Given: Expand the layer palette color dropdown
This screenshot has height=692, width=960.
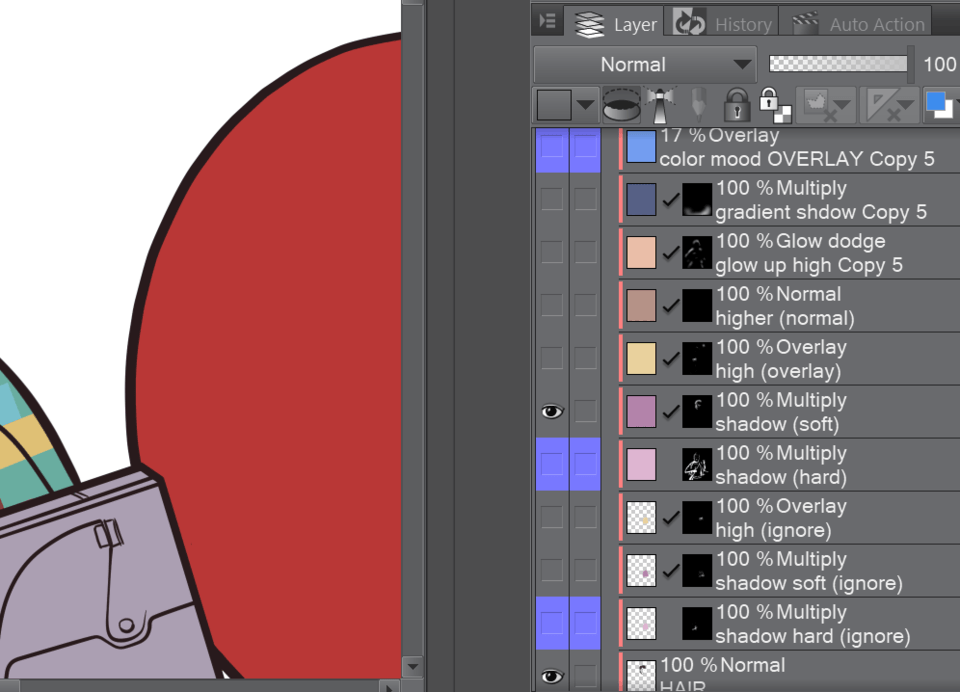Looking at the screenshot, I should (x=585, y=104).
